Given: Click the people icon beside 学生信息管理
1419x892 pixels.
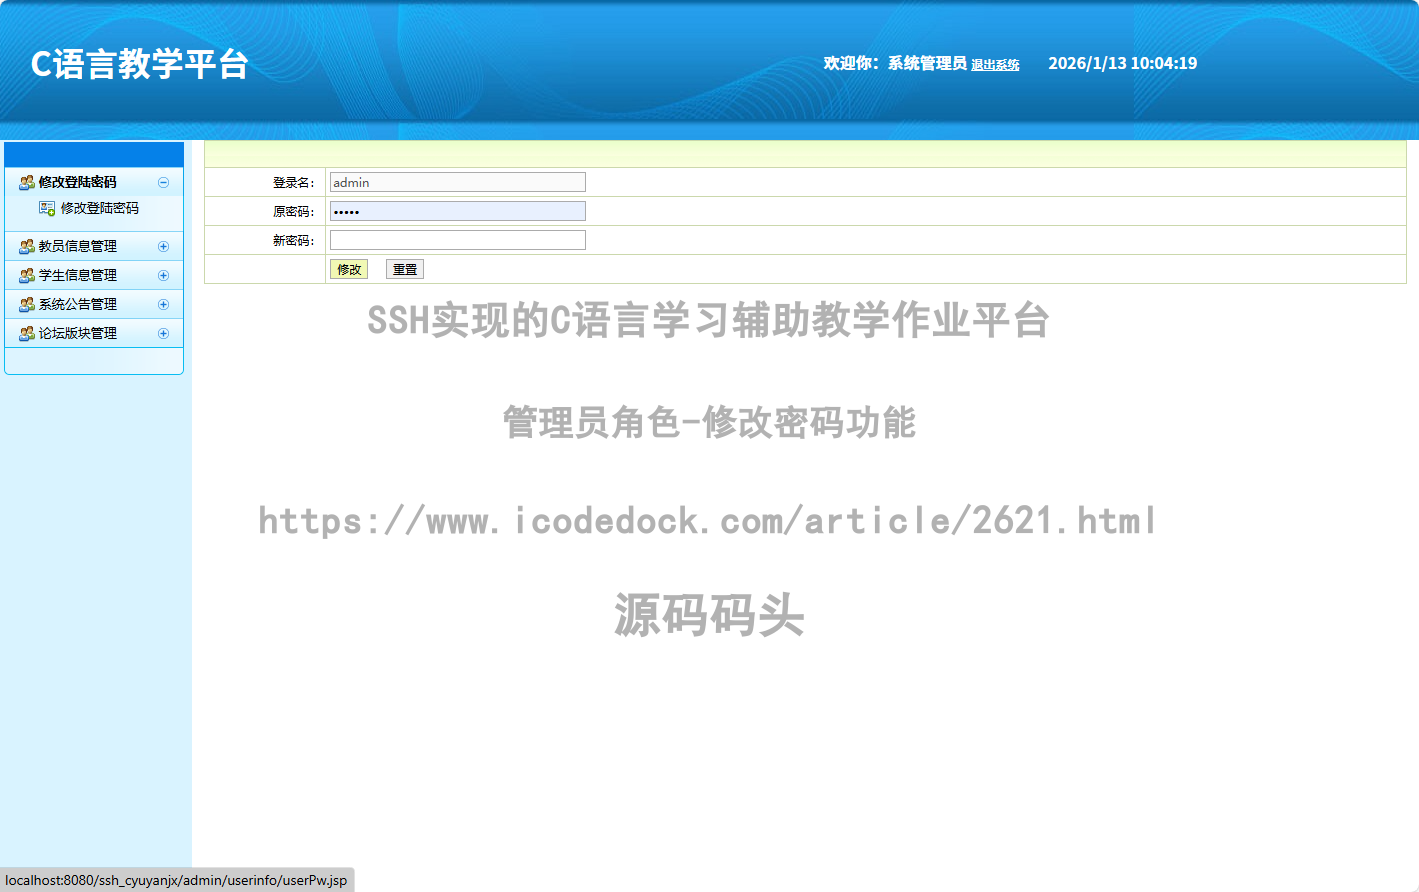Looking at the screenshot, I should [27, 275].
